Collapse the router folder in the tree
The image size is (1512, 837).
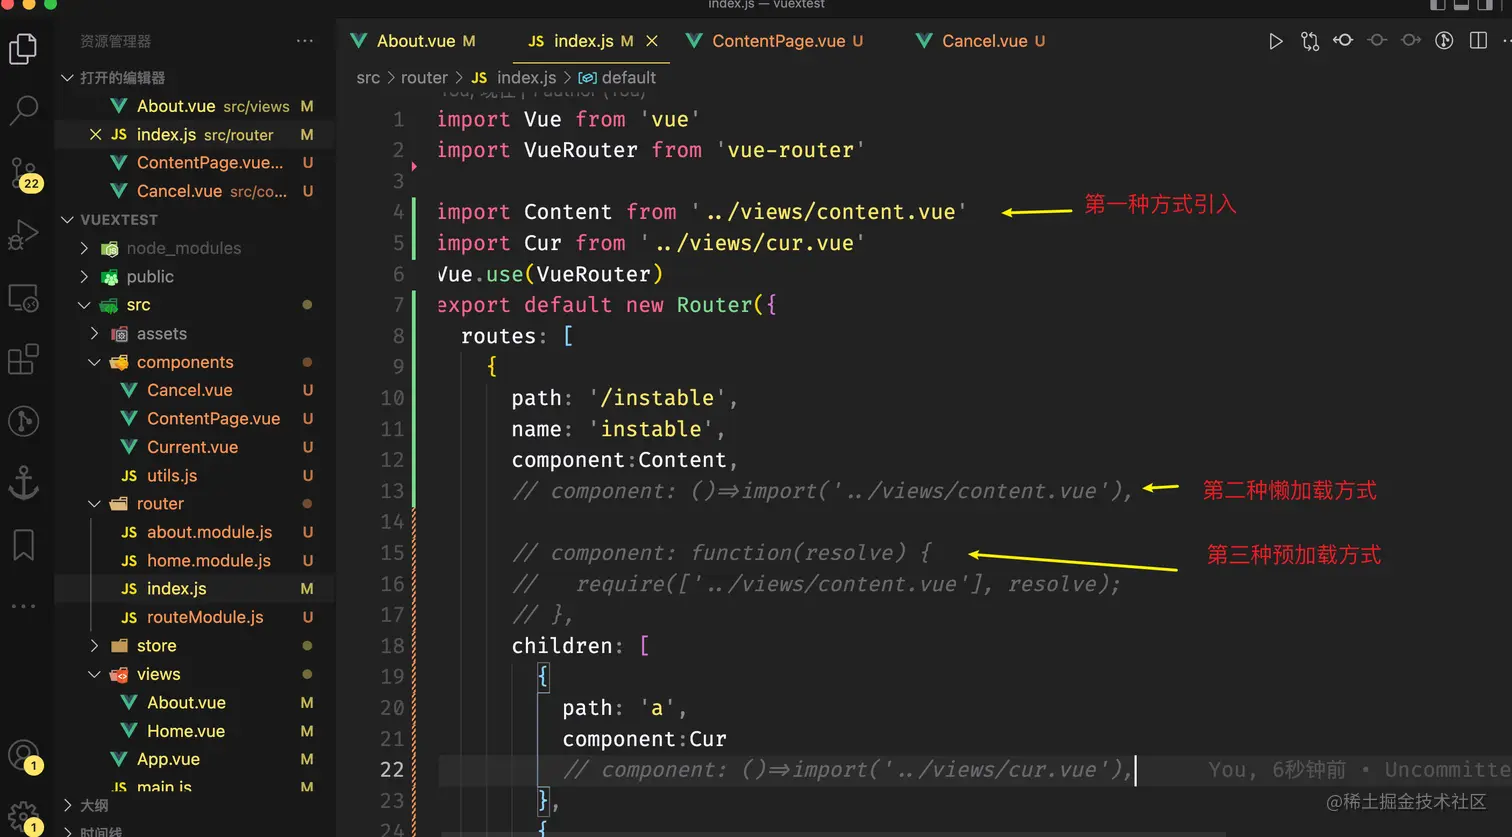click(95, 504)
